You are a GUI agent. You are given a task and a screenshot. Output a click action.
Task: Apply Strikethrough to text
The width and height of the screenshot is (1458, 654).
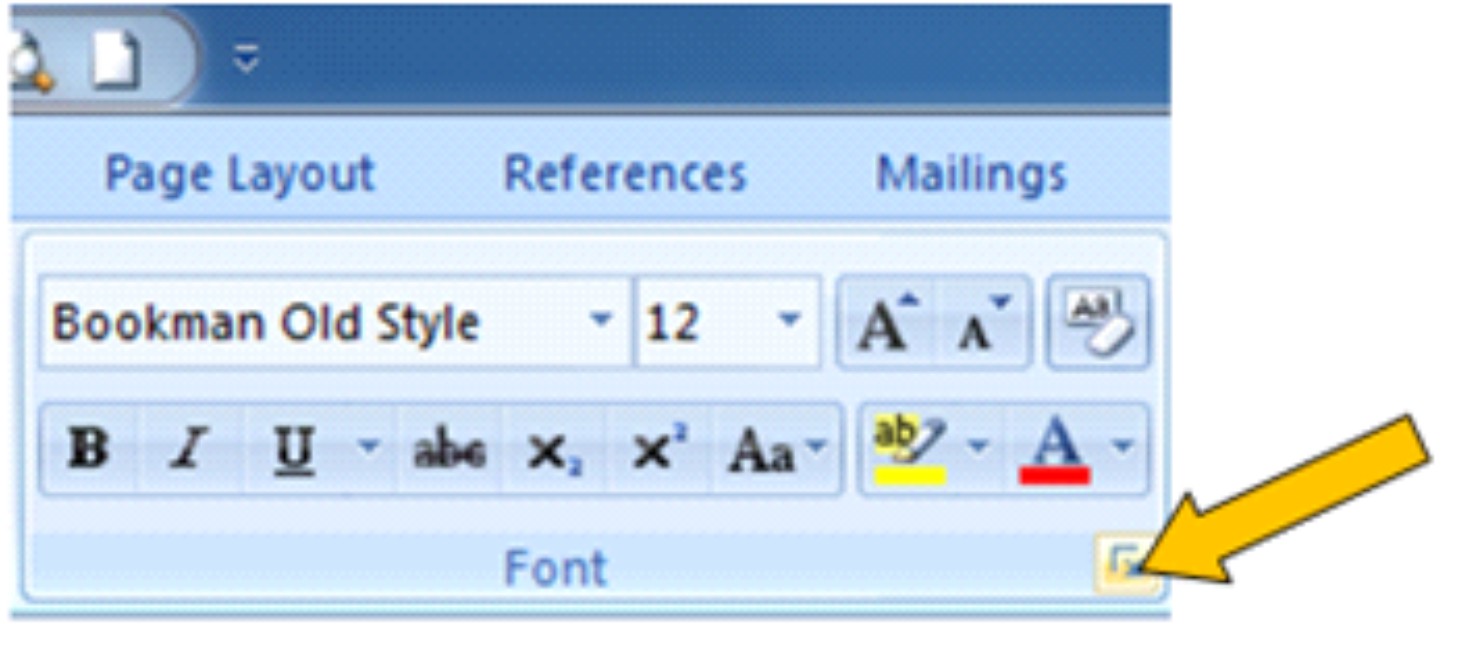click(x=449, y=451)
